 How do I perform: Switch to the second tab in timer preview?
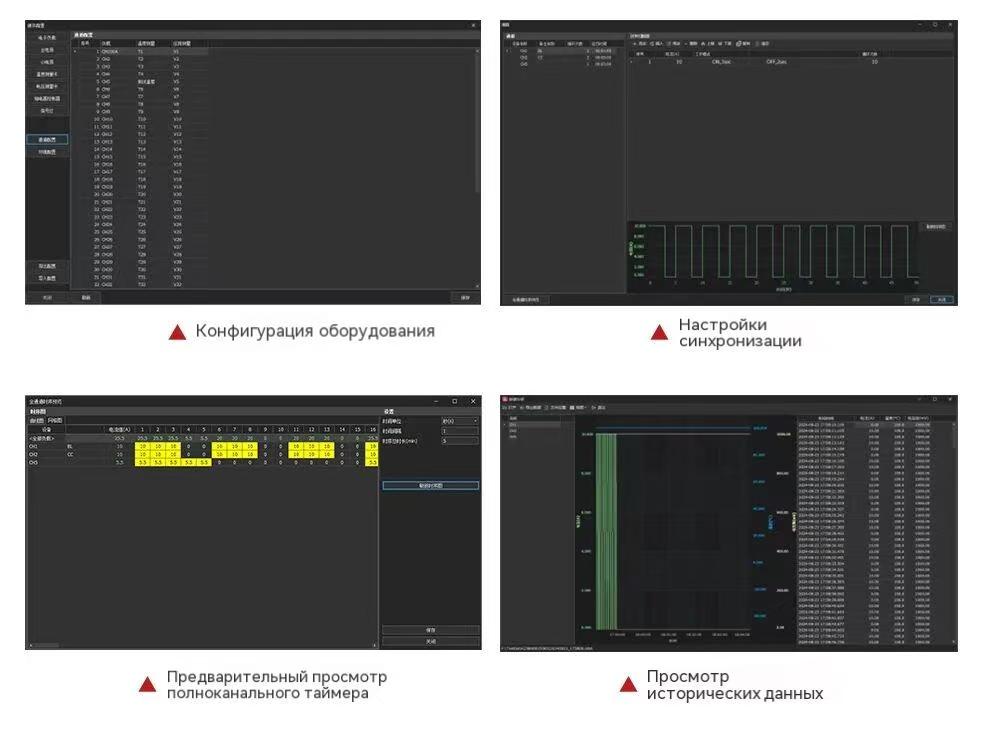click(55, 420)
